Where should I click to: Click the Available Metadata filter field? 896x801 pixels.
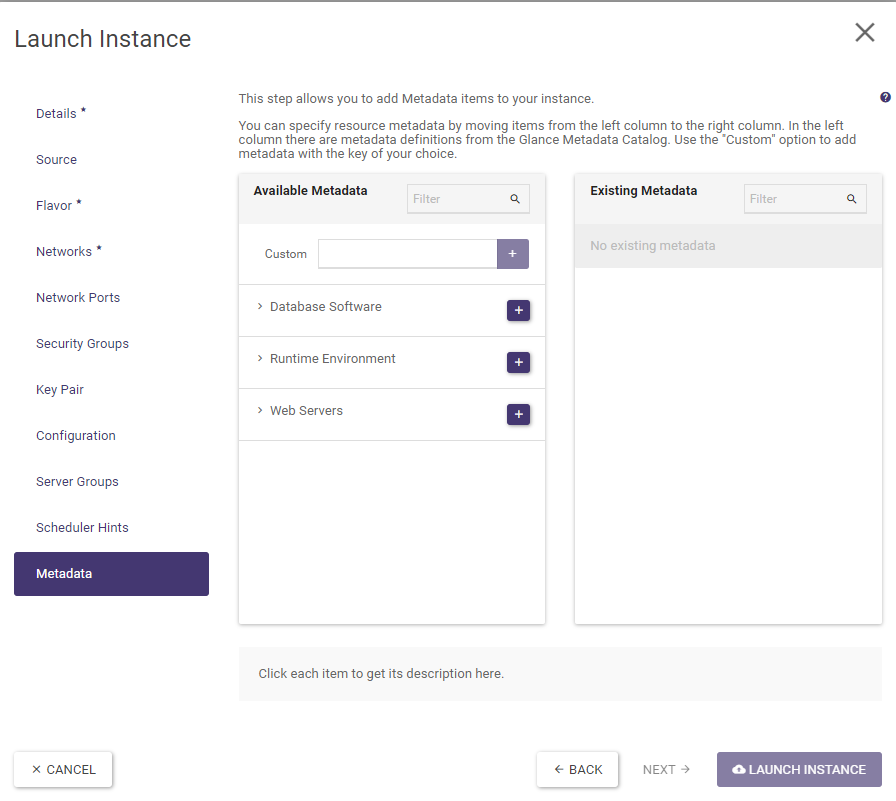[455, 199]
